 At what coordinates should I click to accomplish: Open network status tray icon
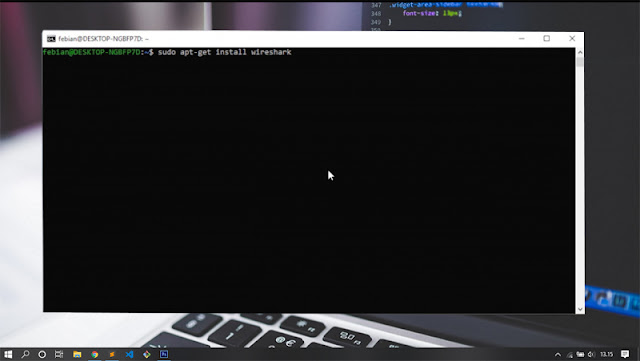pyautogui.click(x=569, y=354)
